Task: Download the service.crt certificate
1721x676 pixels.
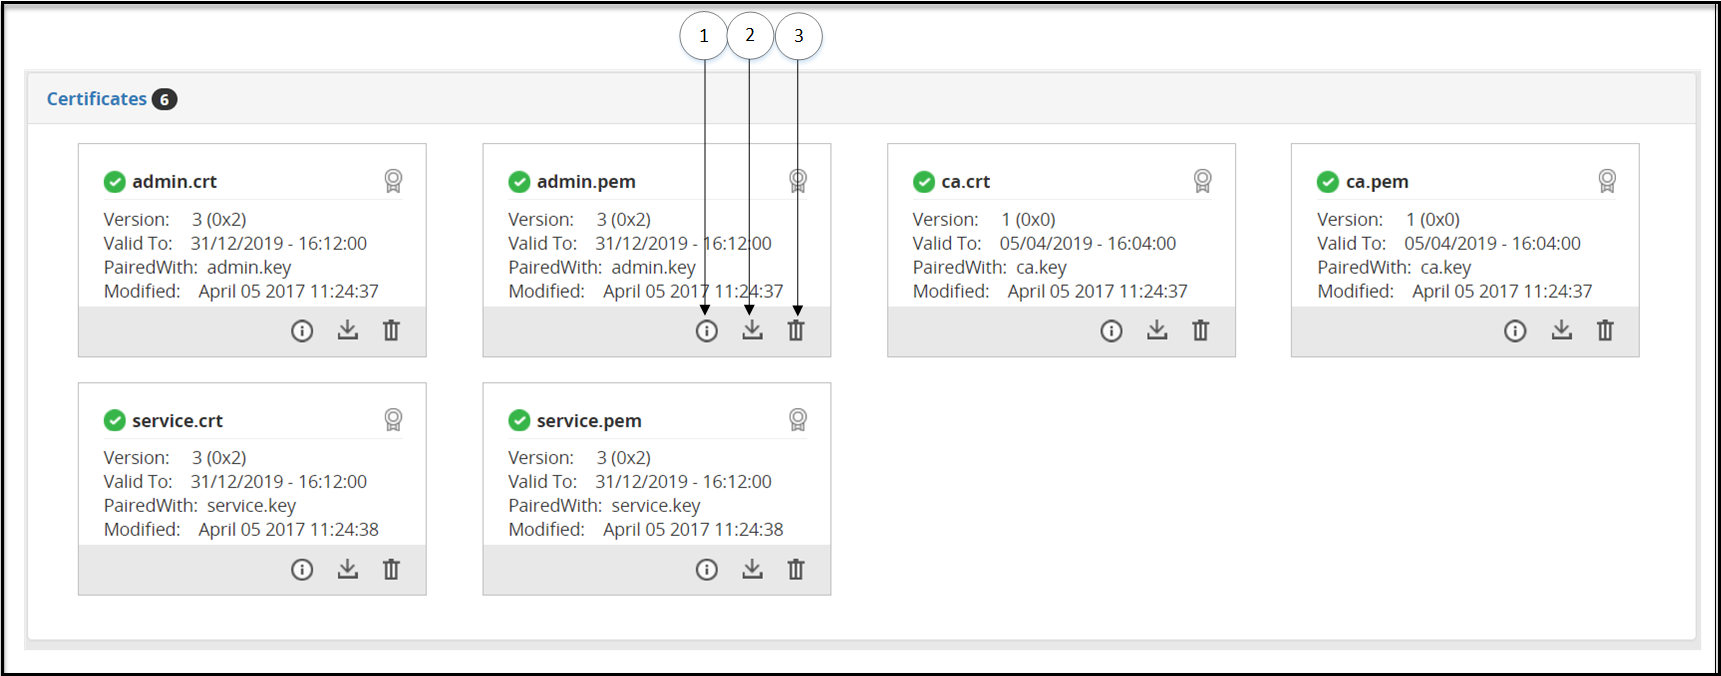Action: 347,569
